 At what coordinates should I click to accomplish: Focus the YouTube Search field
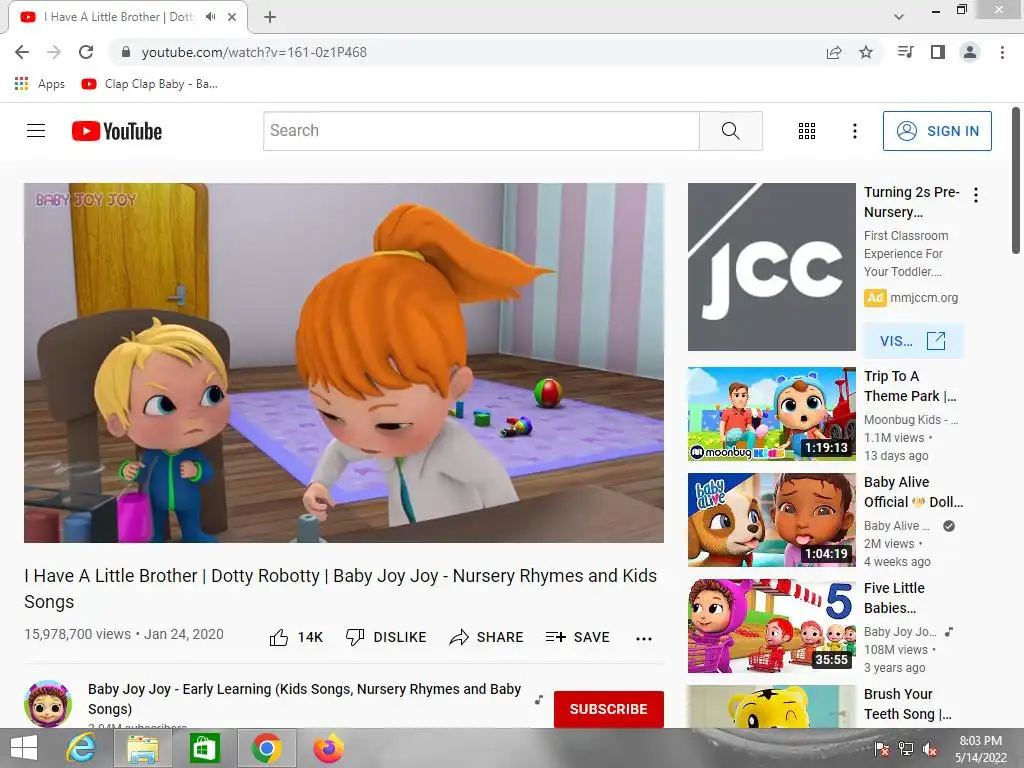pos(481,131)
